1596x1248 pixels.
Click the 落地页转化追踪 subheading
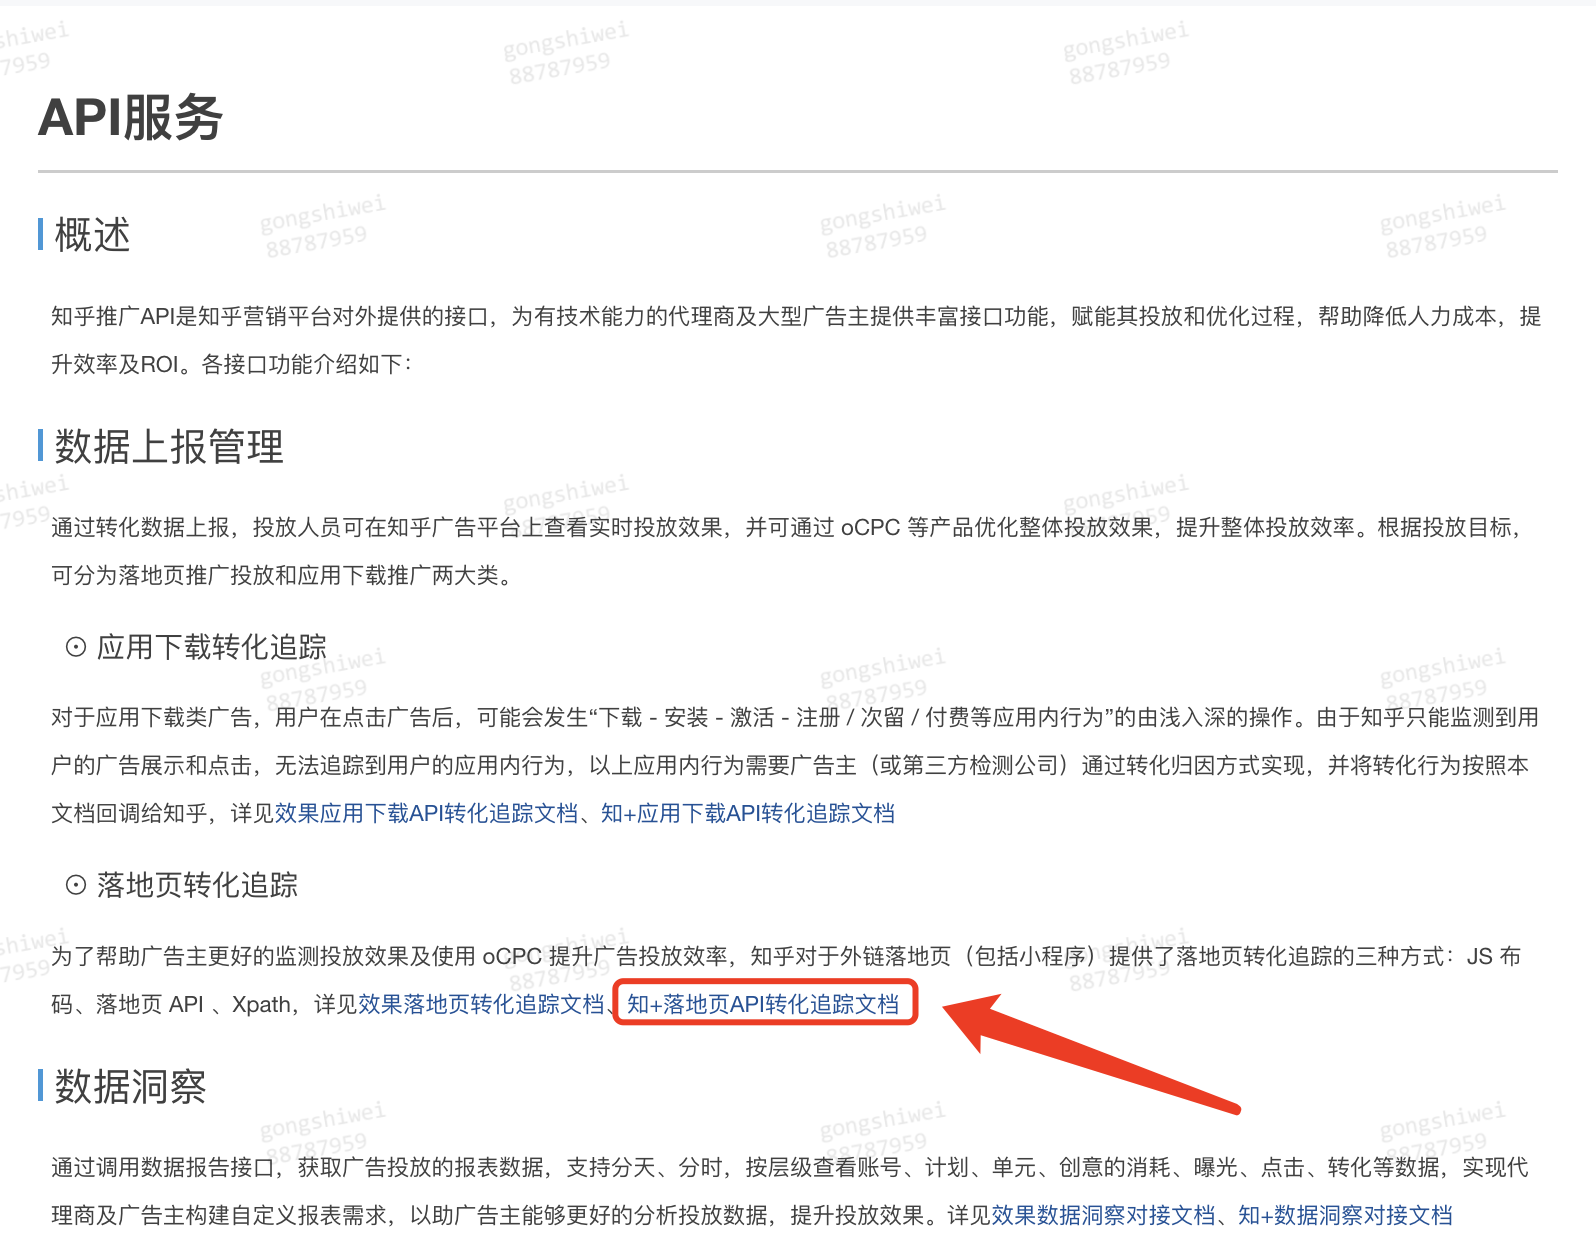pyautogui.click(x=197, y=885)
